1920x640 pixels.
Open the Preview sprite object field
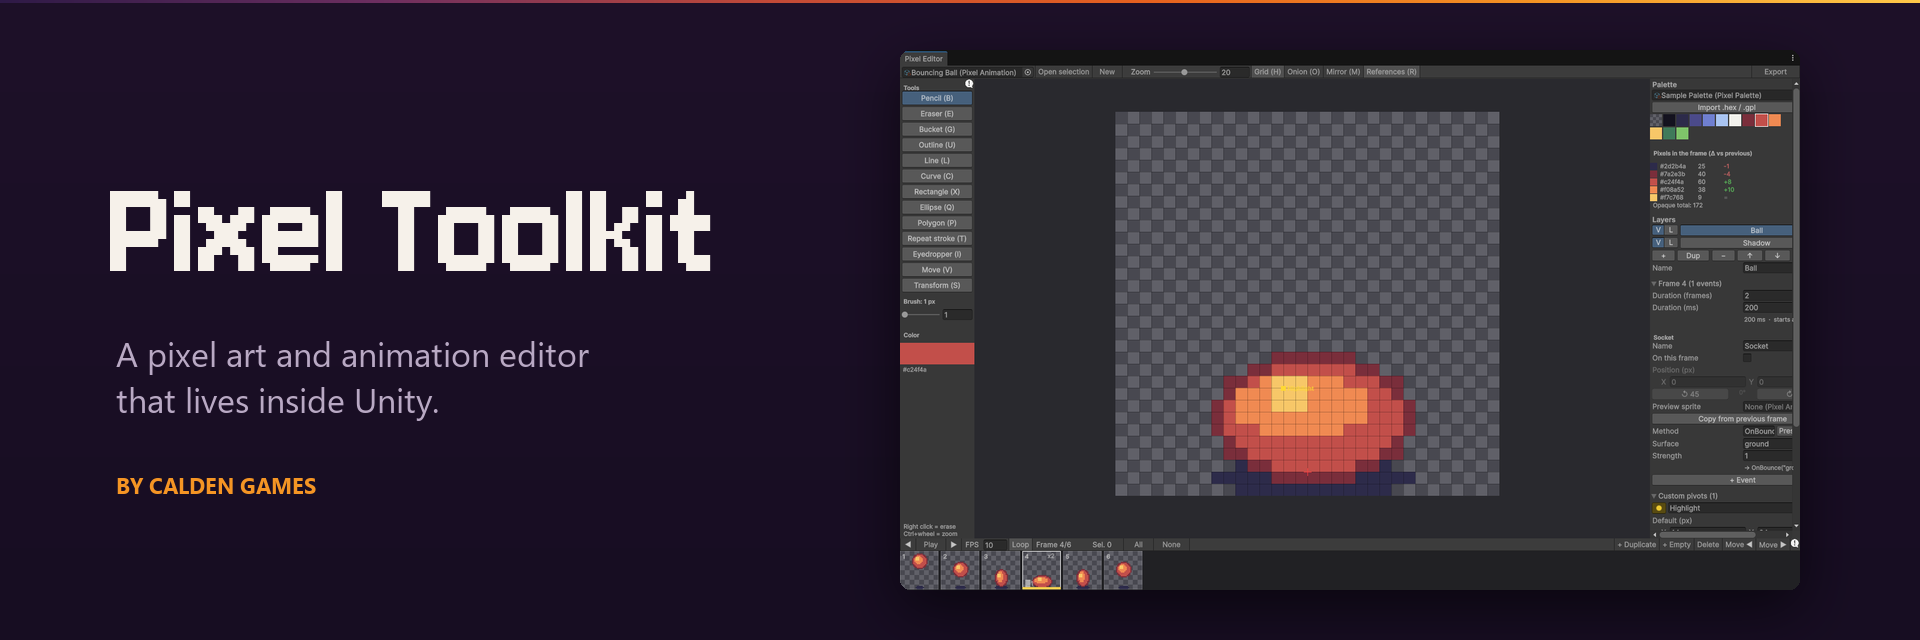click(x=1768, y=407)
